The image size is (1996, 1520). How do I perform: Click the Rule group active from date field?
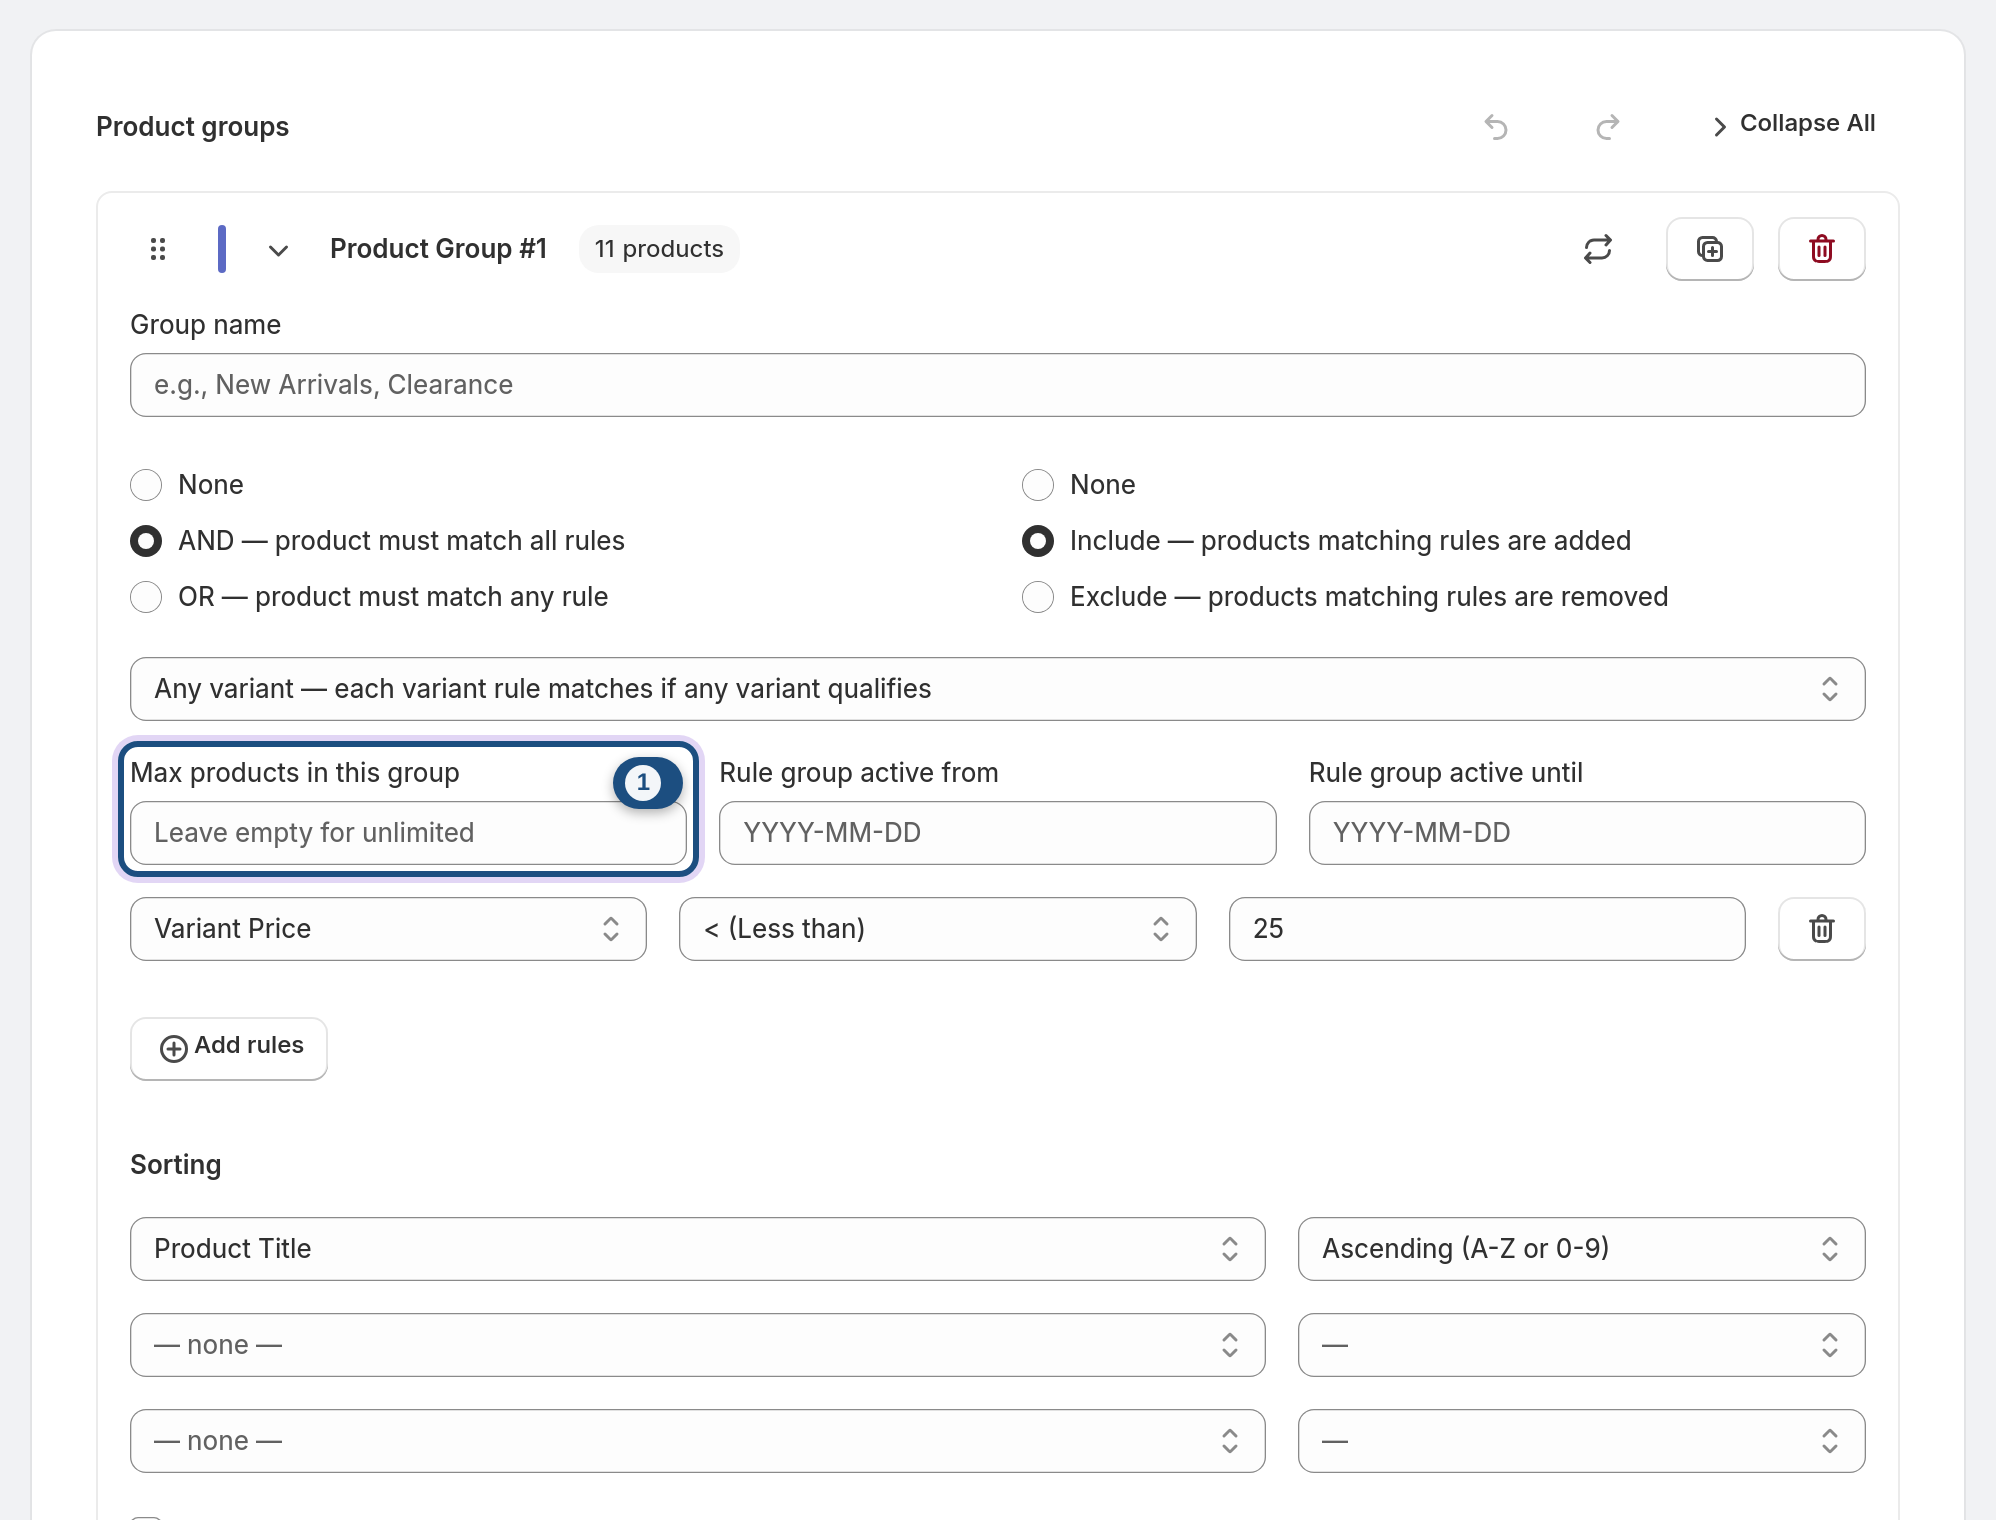pyautogui.click(x=998, y=833)
